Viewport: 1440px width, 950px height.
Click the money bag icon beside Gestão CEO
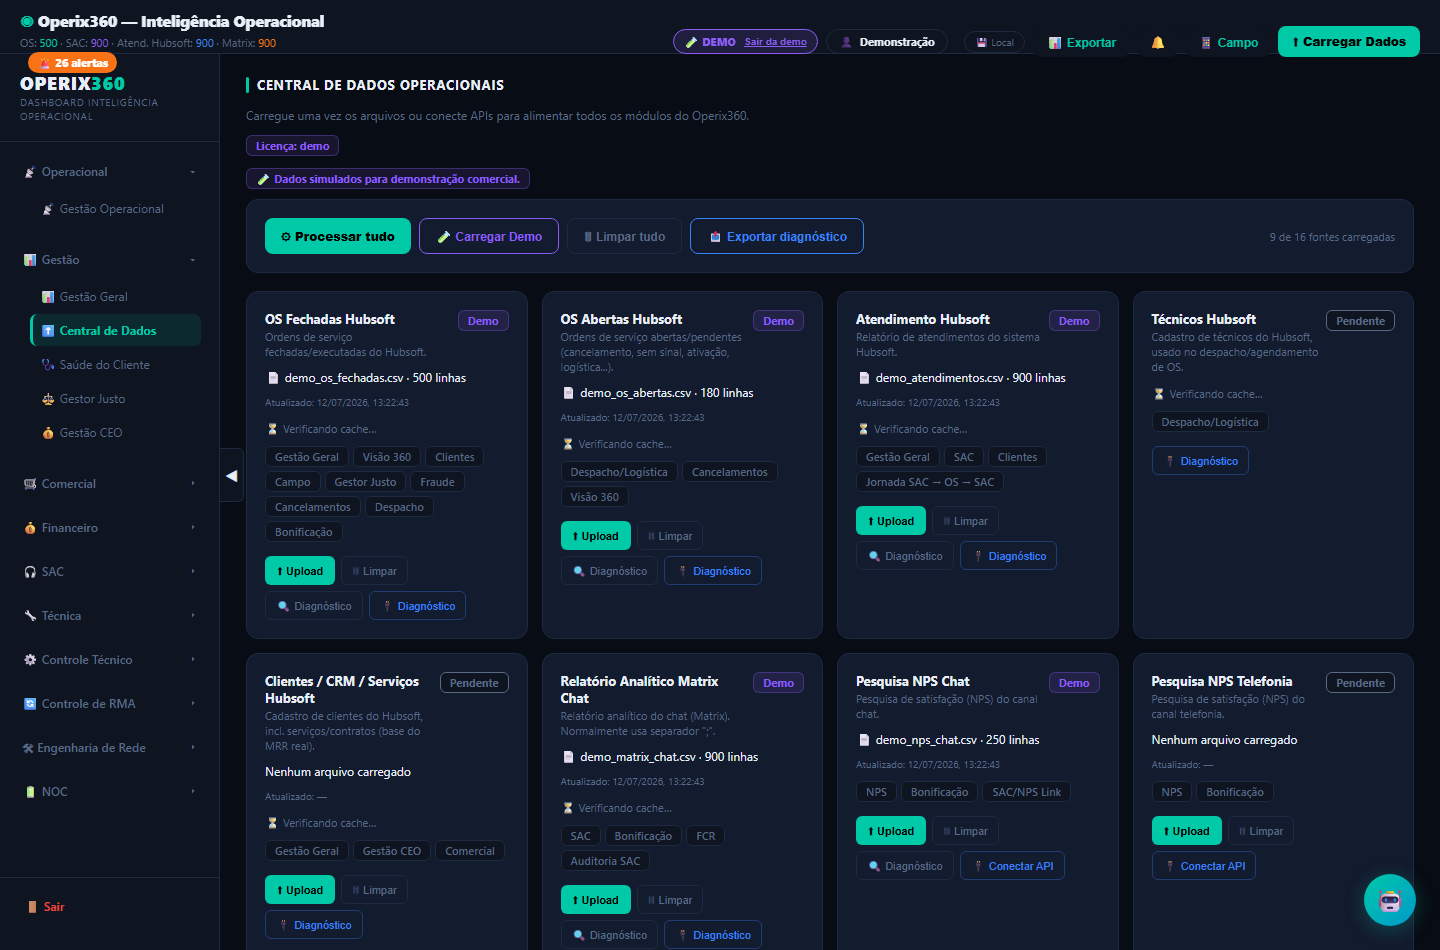click(x=48, y=433)
